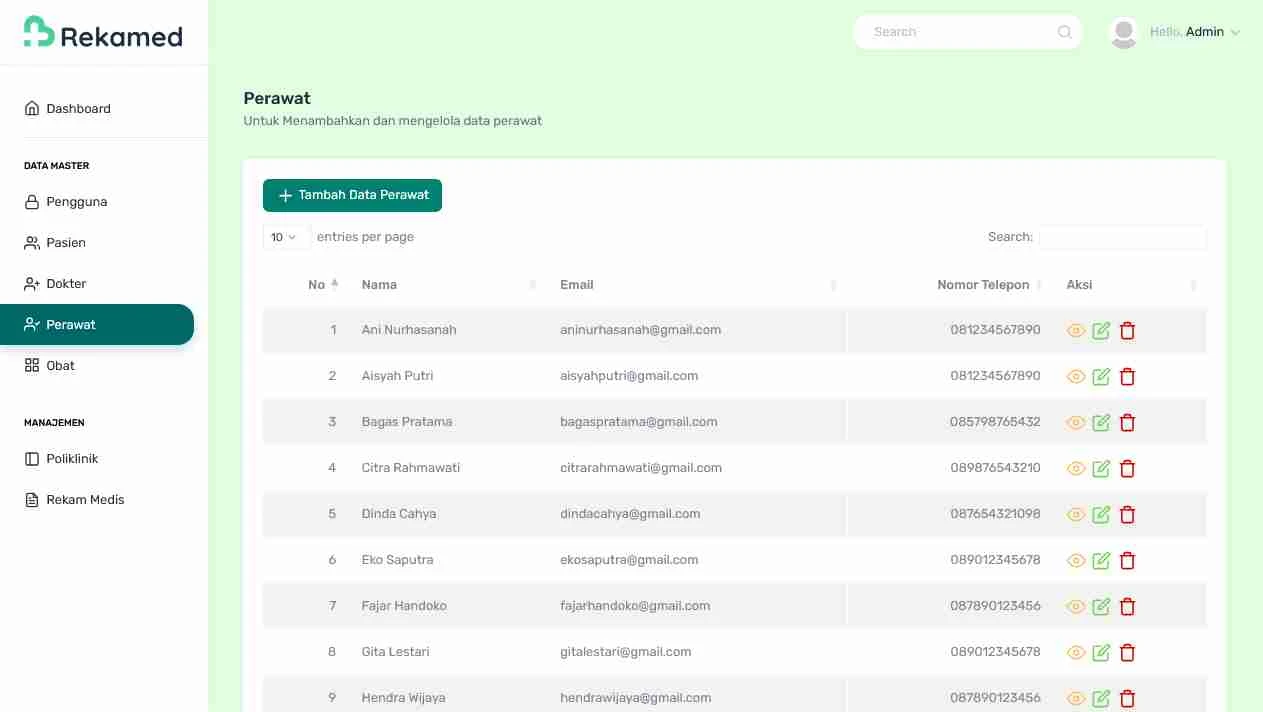
Task: Delete Eko Saputra's row
Action: pyautogui.click(x=1128, y=561)
